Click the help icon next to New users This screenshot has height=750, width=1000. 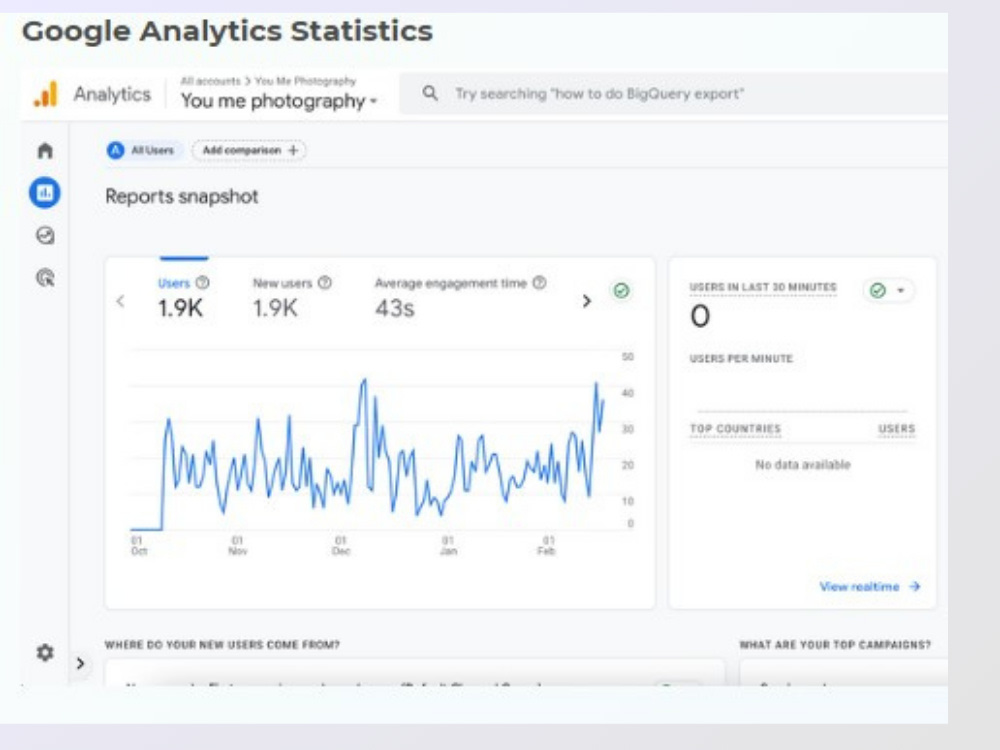tap(325, 283)
